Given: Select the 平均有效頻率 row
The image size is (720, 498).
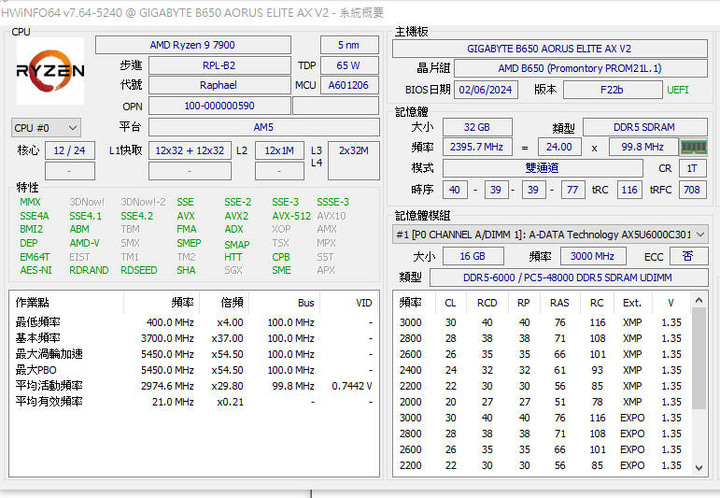Looking at the screenshot, I should pos(194,402).
